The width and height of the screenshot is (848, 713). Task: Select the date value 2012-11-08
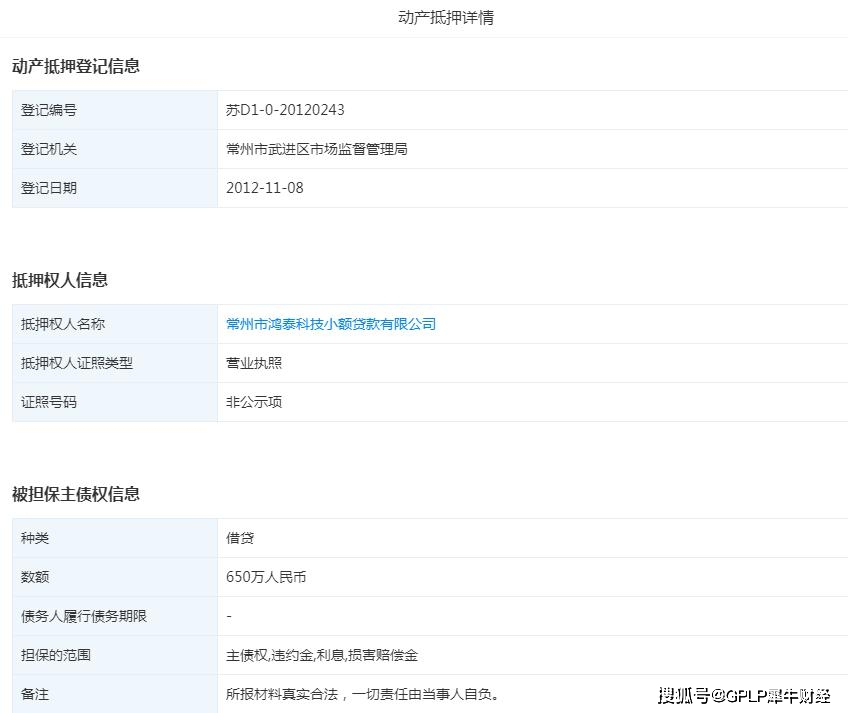tap(264, 188)
